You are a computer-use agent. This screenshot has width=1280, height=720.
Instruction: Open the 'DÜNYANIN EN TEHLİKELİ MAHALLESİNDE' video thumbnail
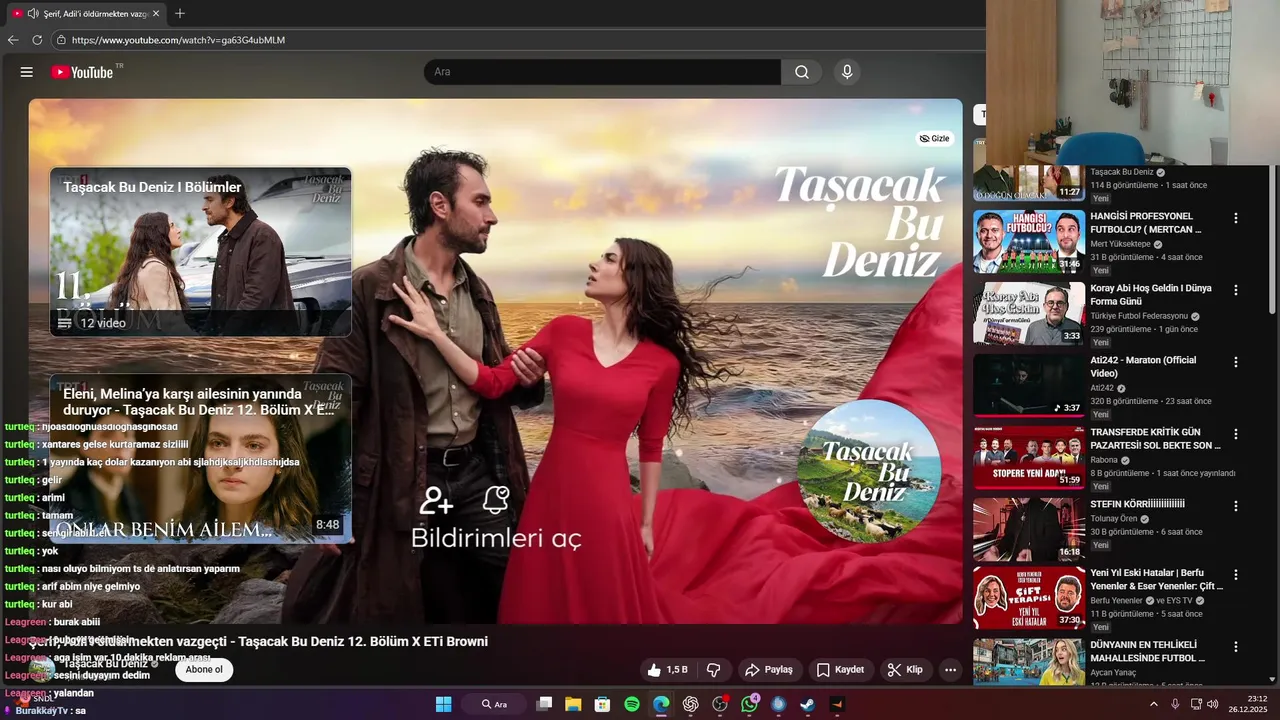point(1029,662)
